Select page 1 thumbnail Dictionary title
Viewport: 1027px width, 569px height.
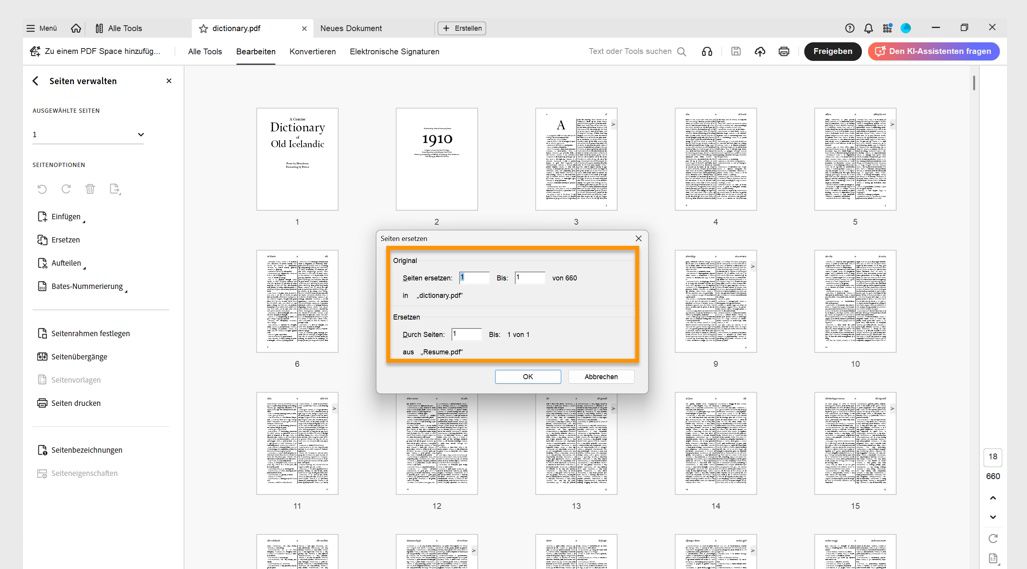pyautogui.click(x=297, y=159)
